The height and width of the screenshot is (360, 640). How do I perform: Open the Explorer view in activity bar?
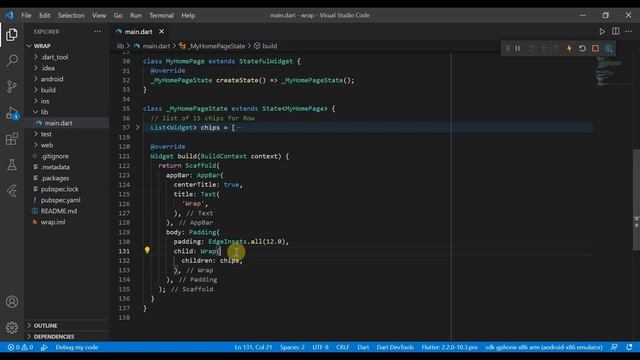(12, 35)
